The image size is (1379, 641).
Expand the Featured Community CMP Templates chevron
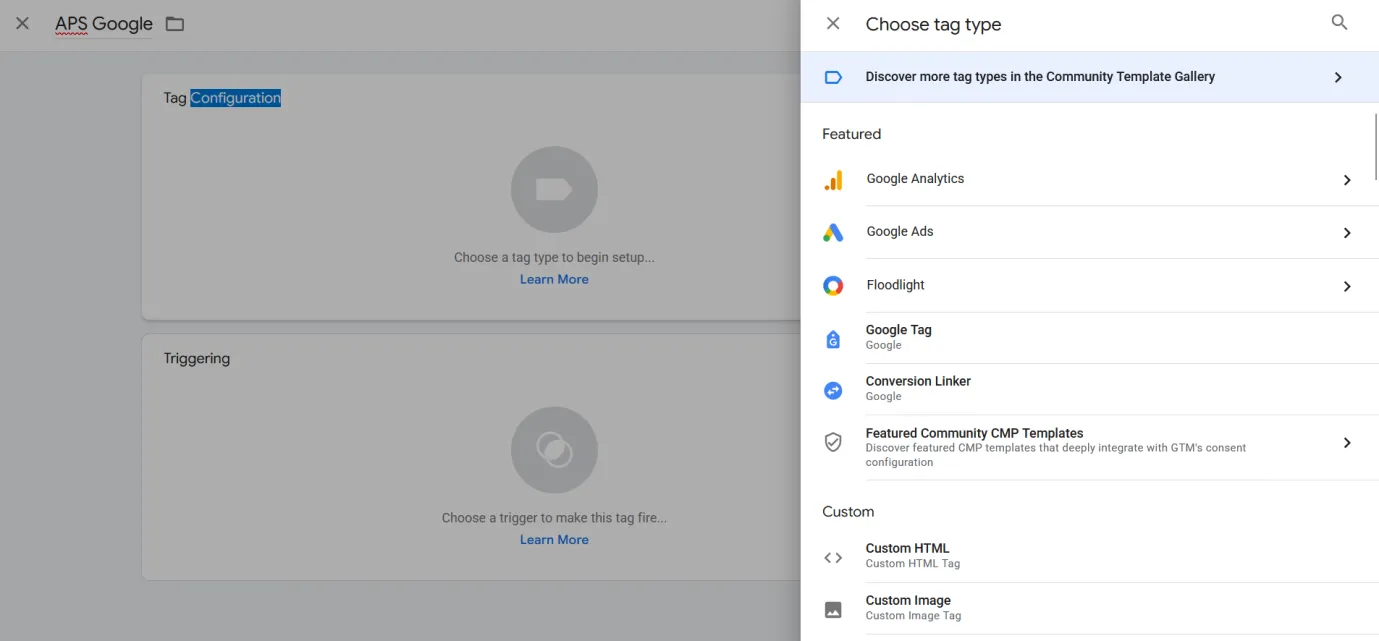click(1347, 443)
